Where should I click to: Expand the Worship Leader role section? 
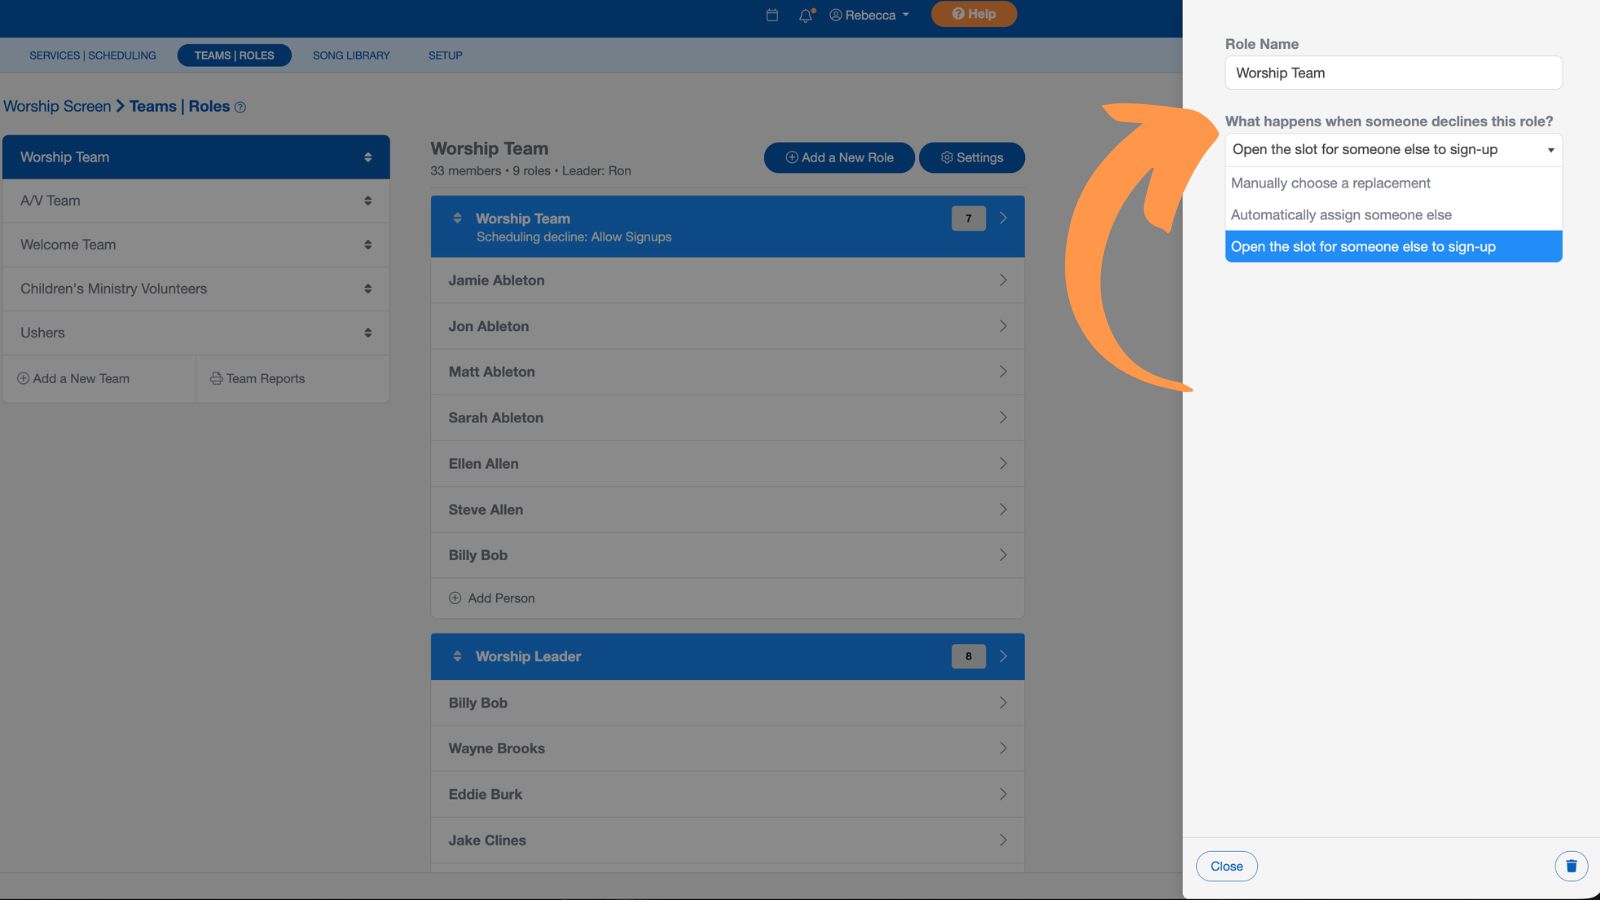tap(1003, 656)
